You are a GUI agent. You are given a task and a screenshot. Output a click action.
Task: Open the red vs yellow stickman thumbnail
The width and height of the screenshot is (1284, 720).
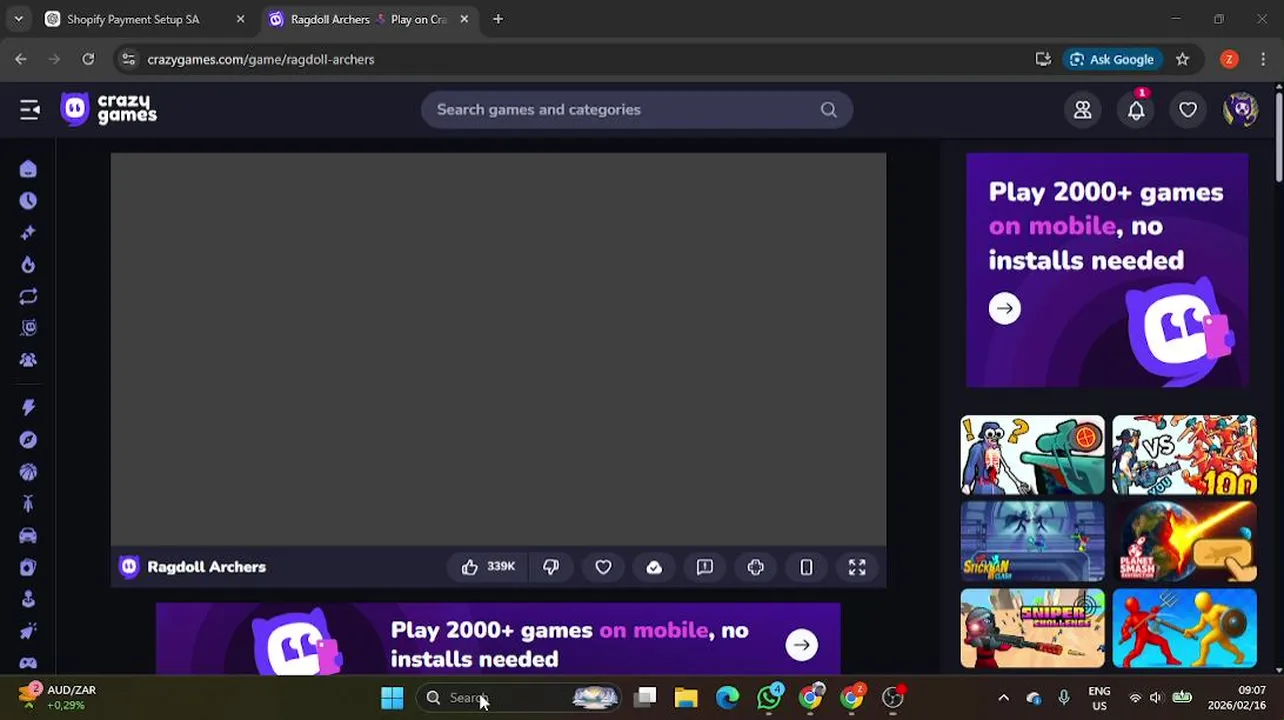point(1184,628)
